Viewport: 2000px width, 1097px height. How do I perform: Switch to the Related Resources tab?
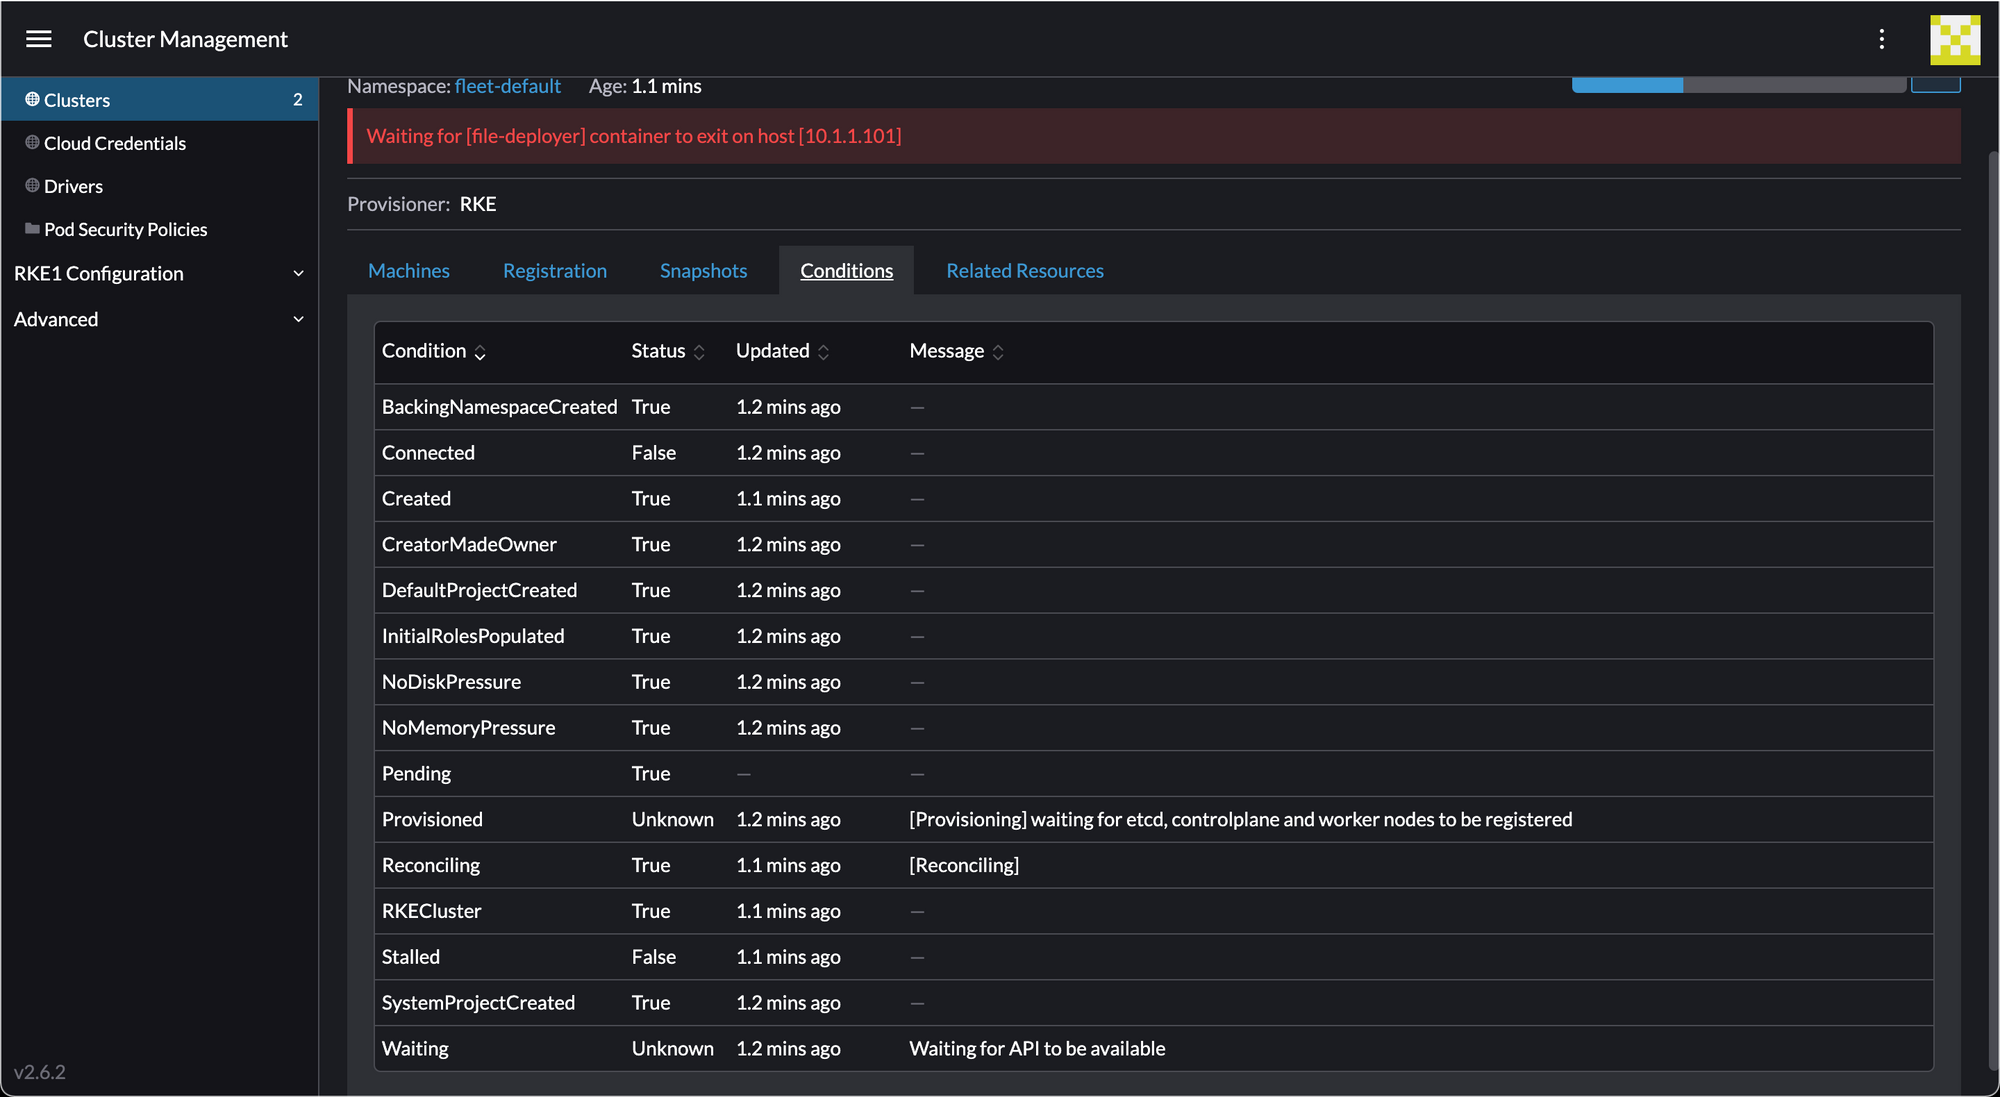[1024, 271]
